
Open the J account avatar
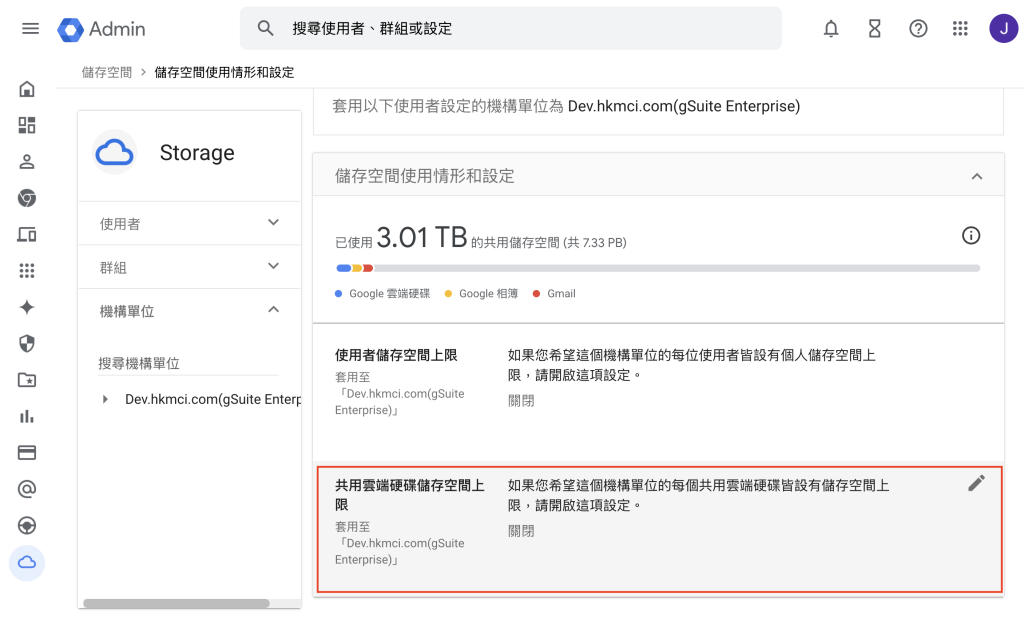coord(1003,29)
